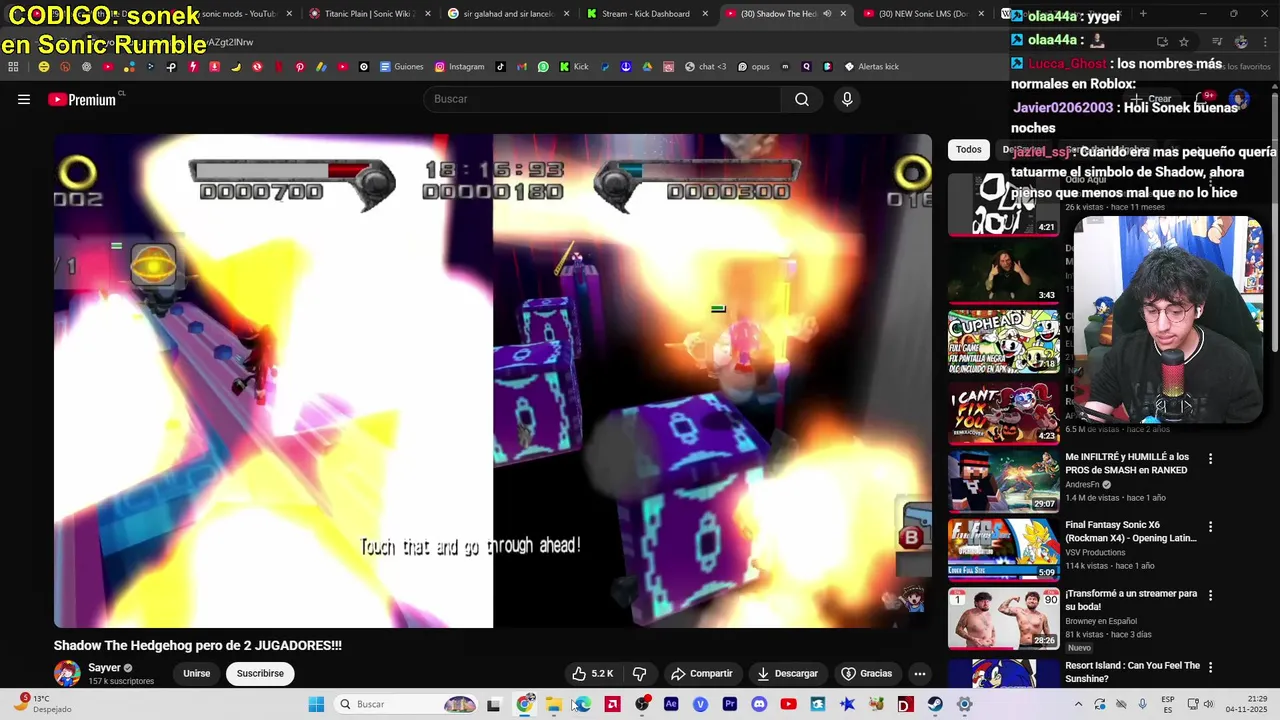Open the apps grid icon in bookmarks bar

pyautogui.click(x=13, y=67)
